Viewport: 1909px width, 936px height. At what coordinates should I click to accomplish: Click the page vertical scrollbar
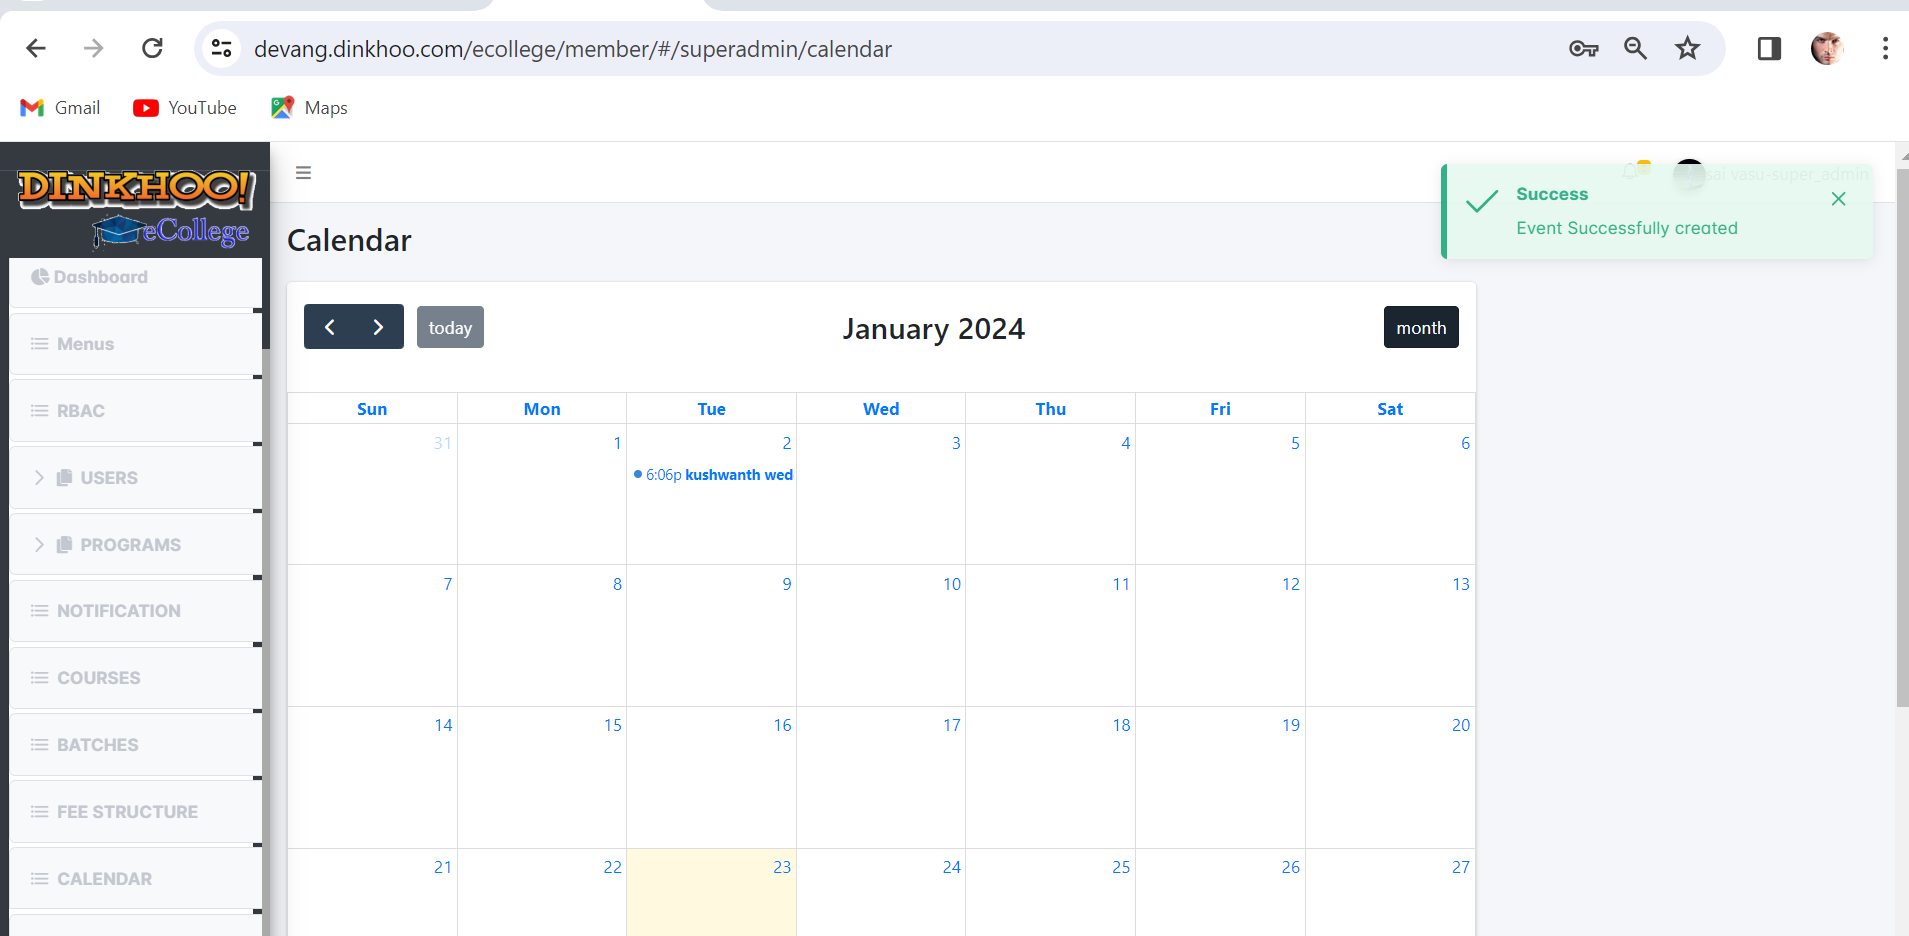point(1902,438)
